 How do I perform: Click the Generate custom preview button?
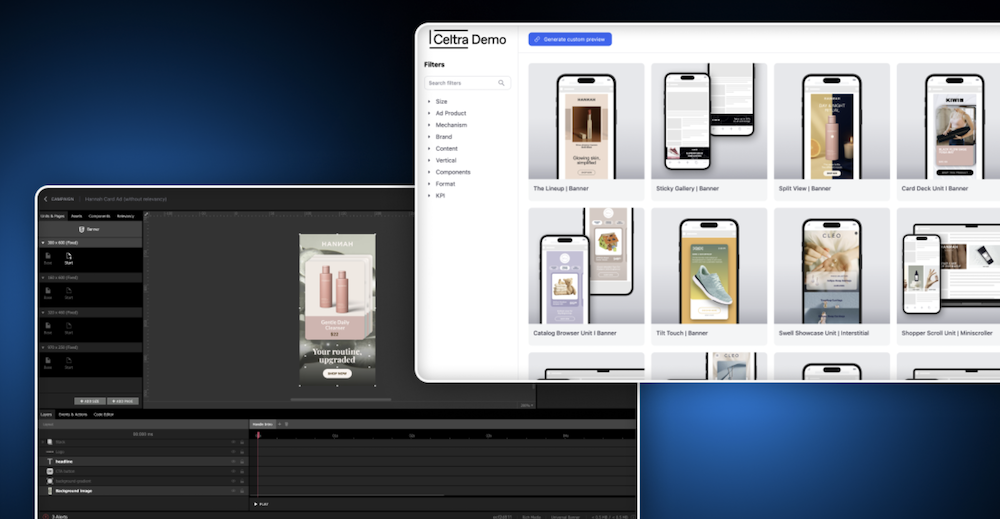570,39
